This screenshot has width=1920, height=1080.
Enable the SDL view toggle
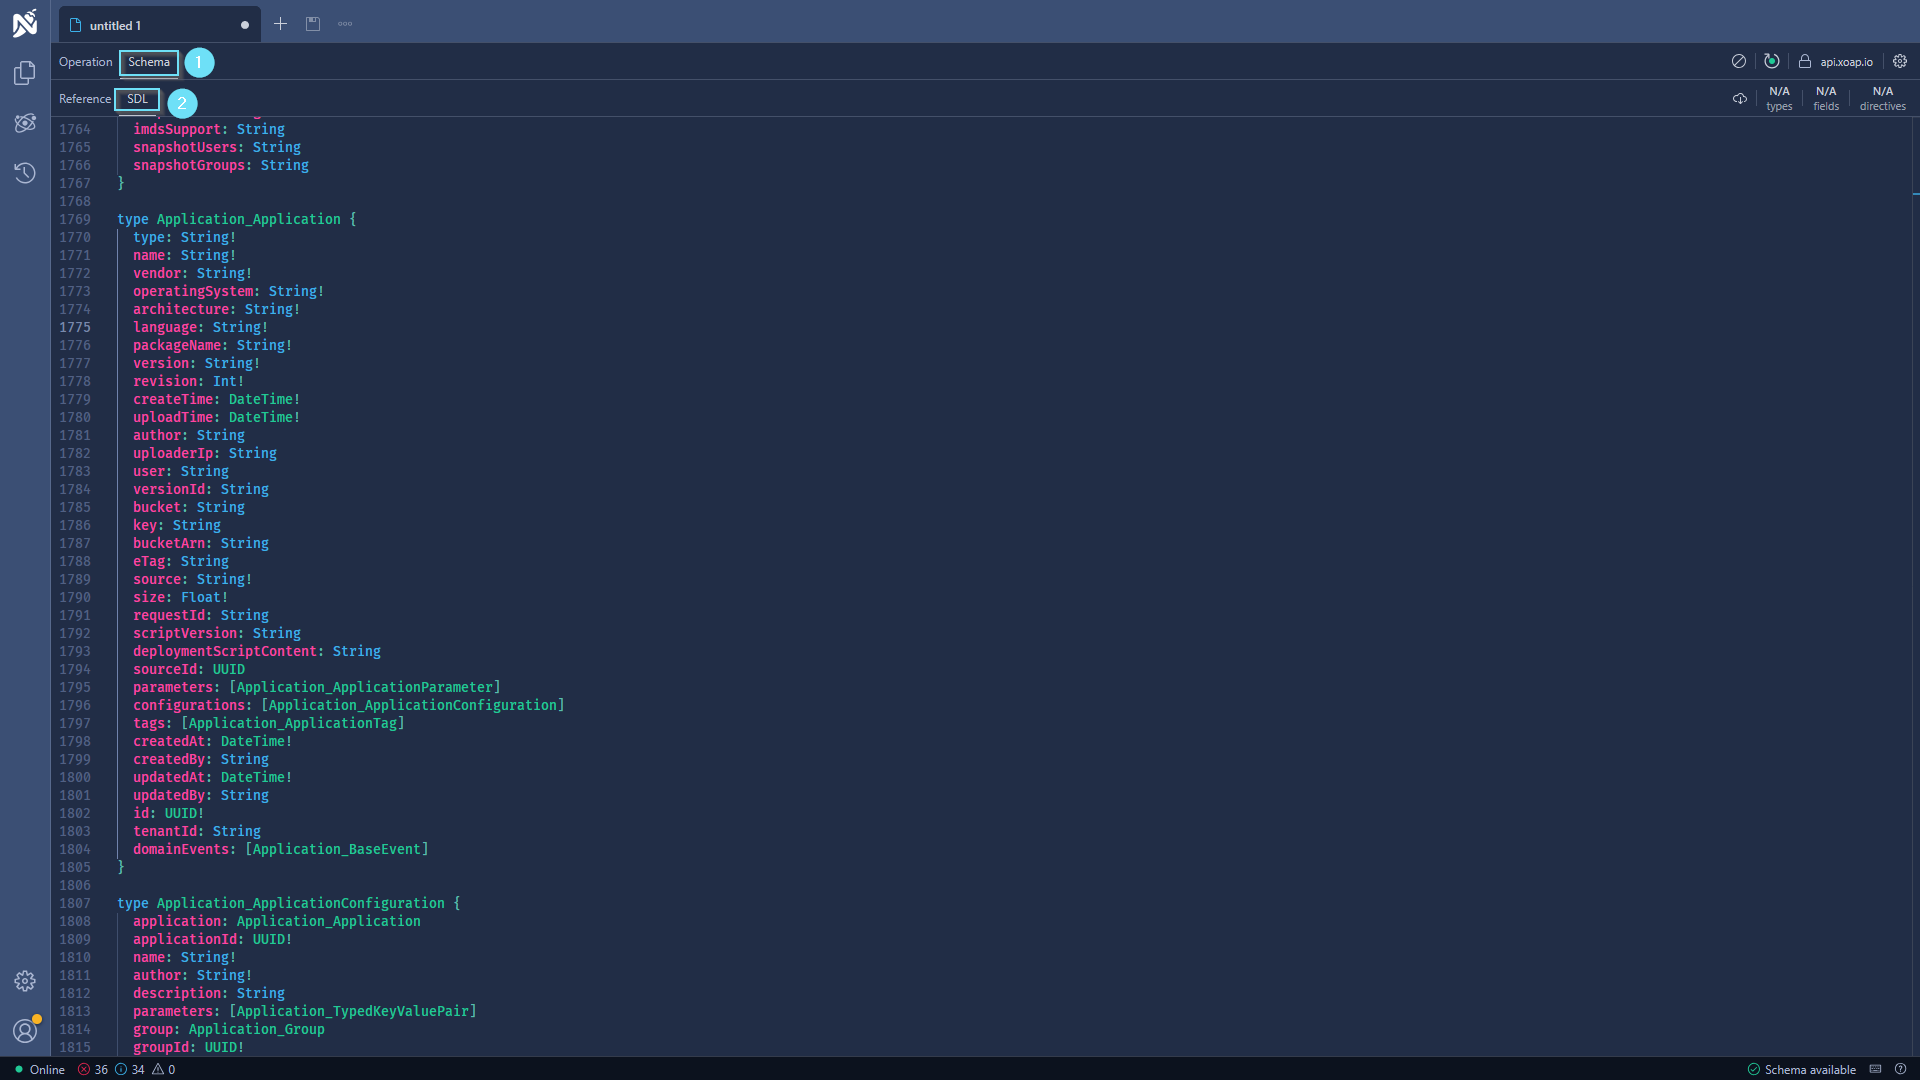[137, 99]
